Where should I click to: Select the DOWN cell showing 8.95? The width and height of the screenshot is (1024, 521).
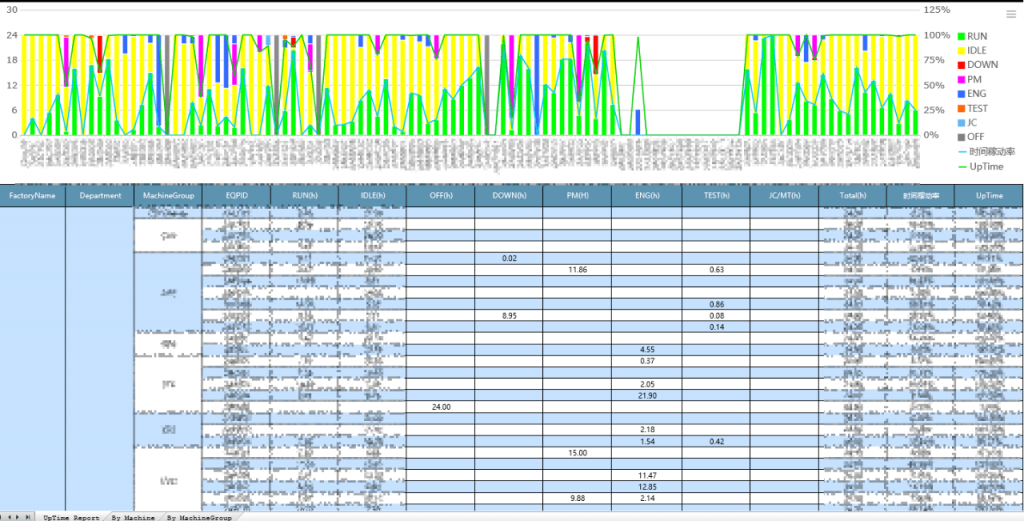coord(509,315)
